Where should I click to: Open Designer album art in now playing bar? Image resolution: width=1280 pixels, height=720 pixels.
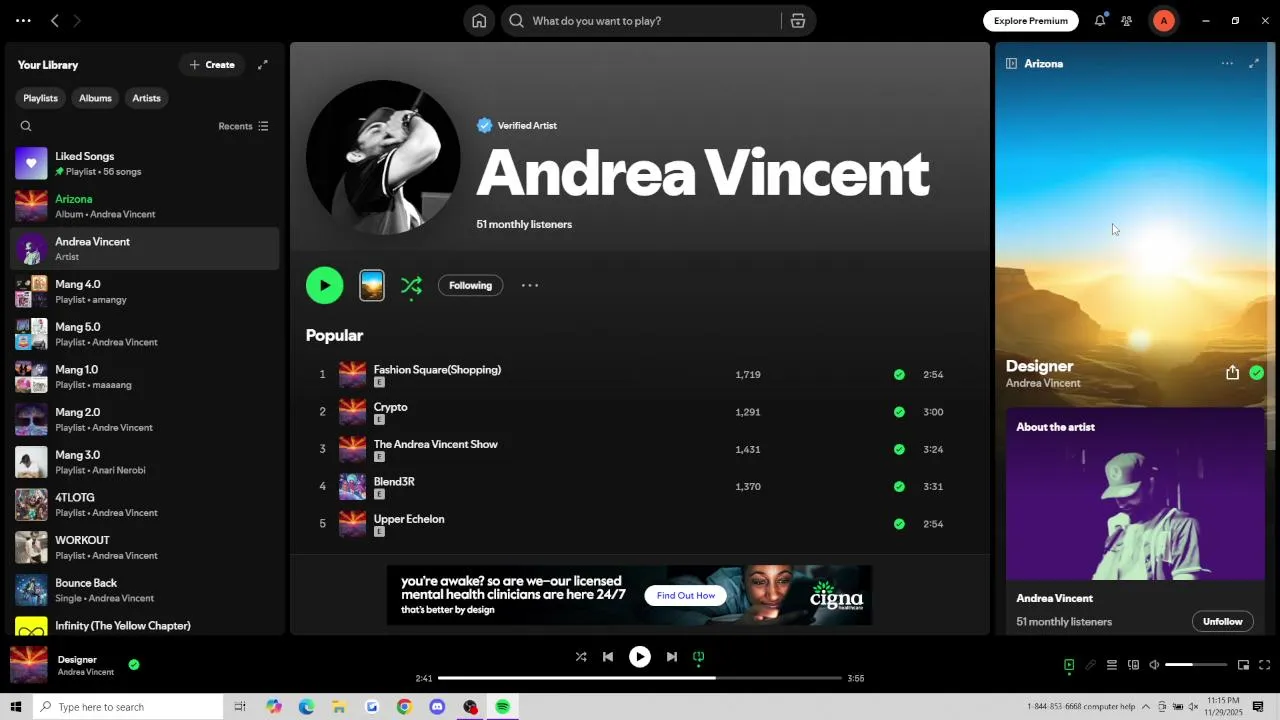pos(28,665)
